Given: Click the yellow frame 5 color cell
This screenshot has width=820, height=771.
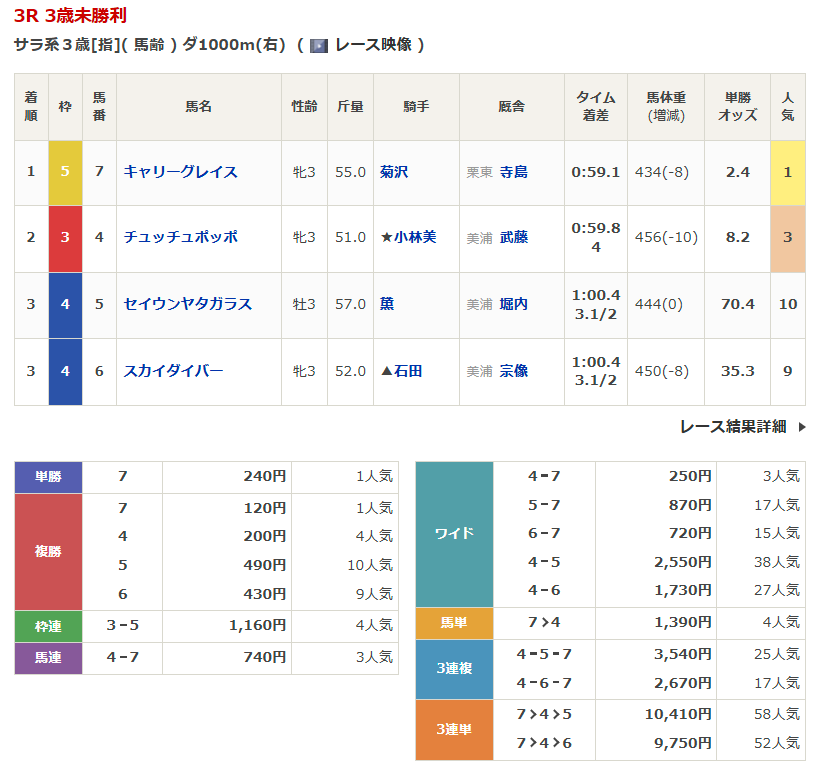Looking at the screenshot, I should [65, 172].
